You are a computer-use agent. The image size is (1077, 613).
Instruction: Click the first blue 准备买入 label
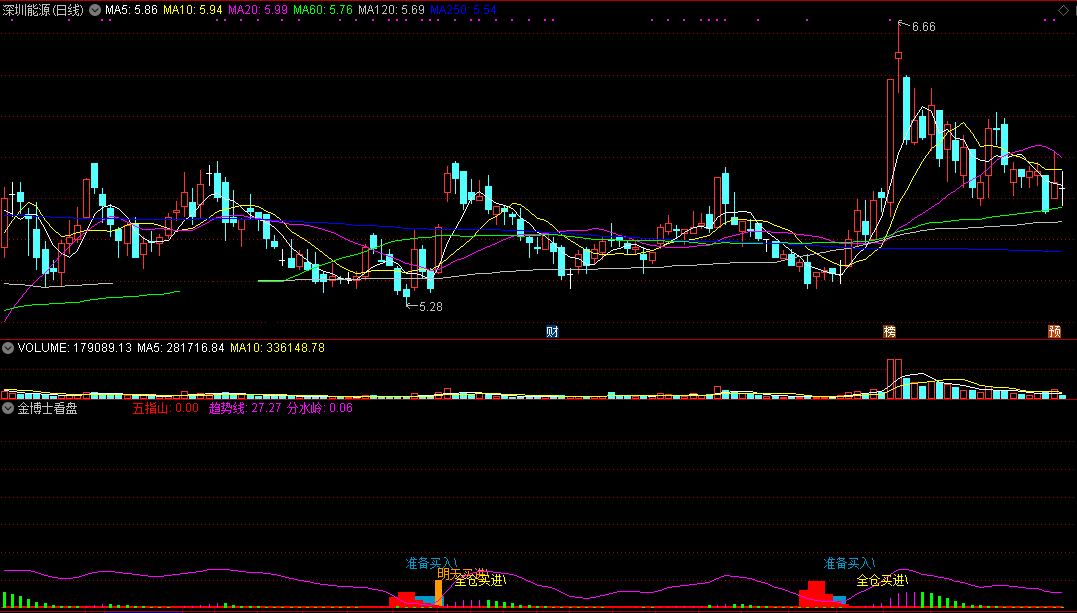[431, 564]
